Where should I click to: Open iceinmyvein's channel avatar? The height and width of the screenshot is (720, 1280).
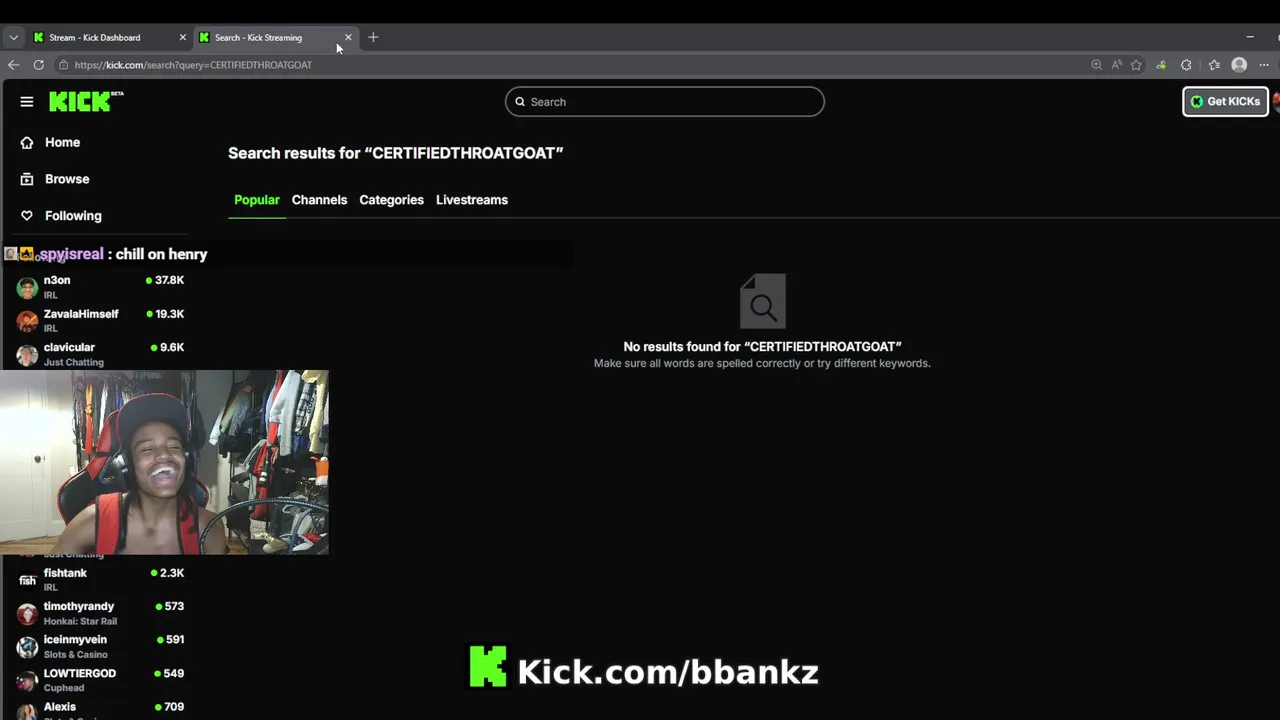pyautogui.click(x=27, y=647)
